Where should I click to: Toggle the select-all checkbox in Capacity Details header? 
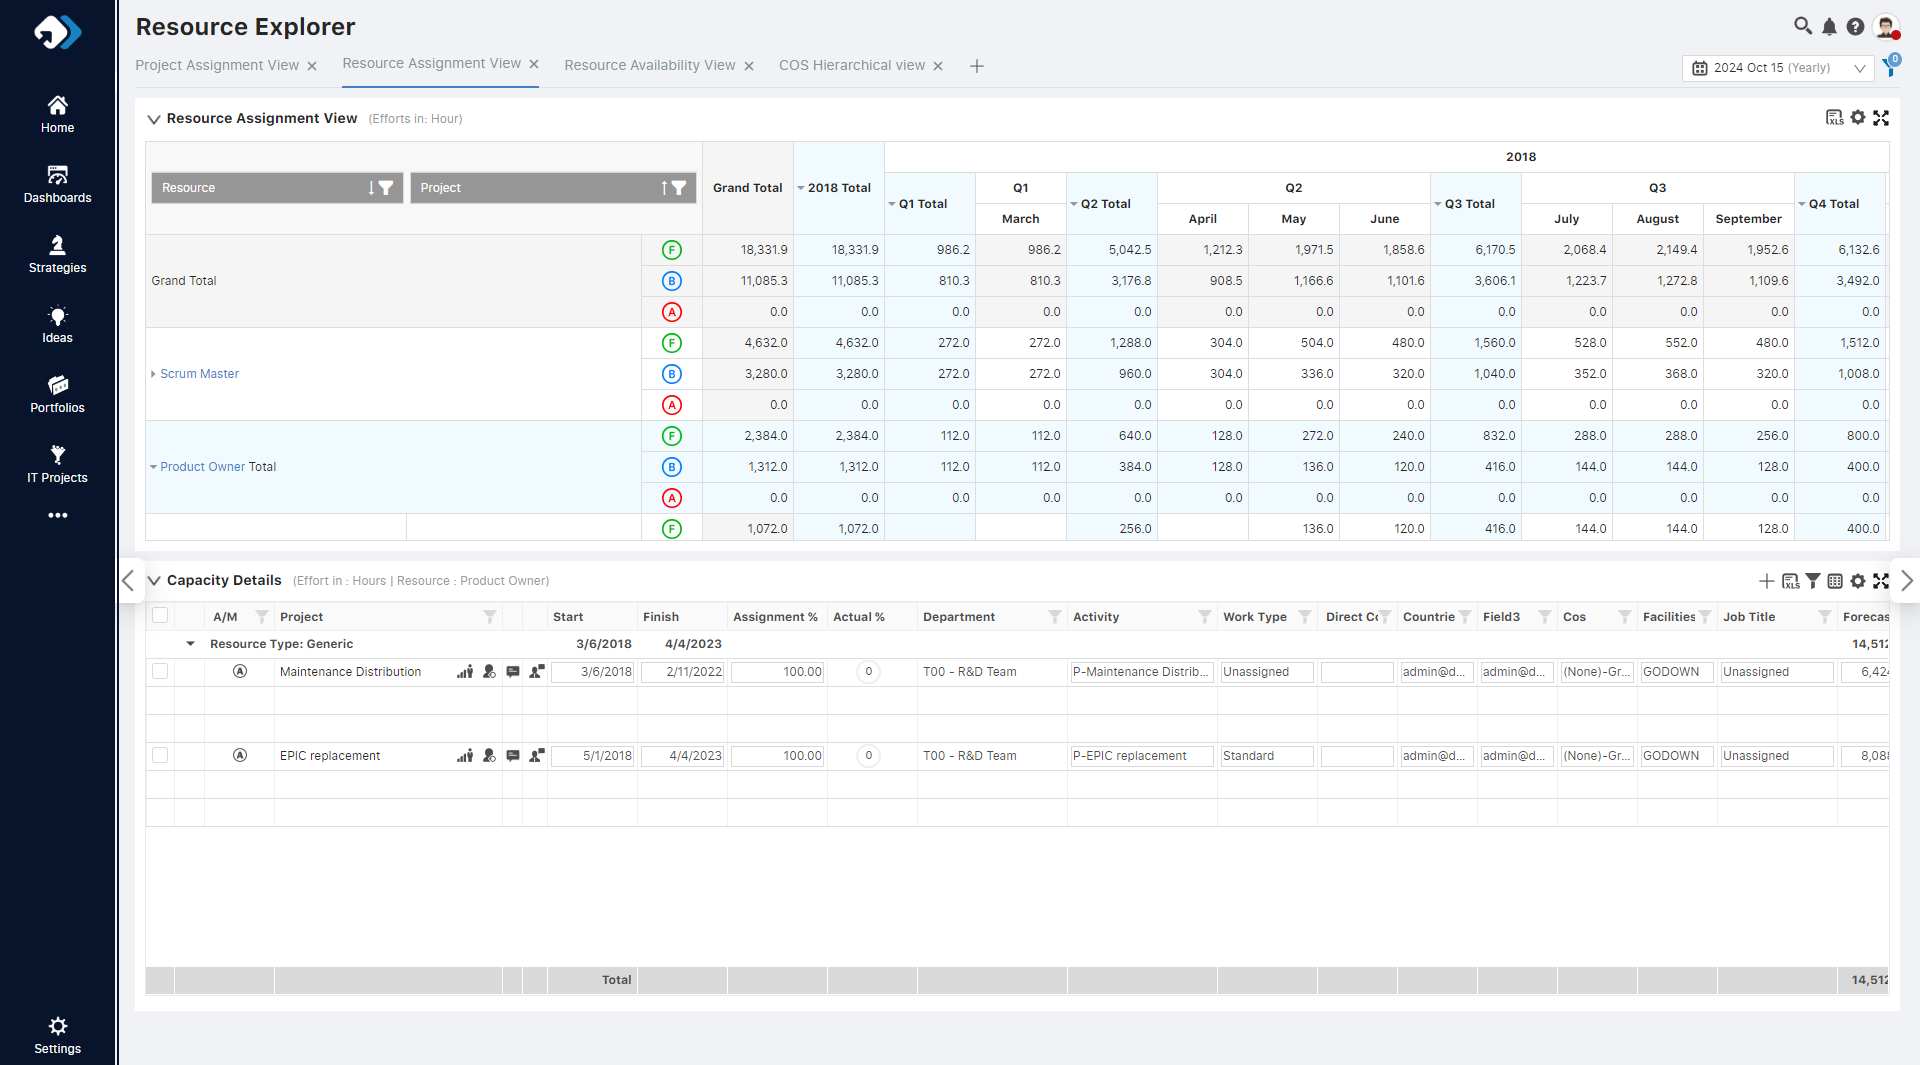(160, 616)
